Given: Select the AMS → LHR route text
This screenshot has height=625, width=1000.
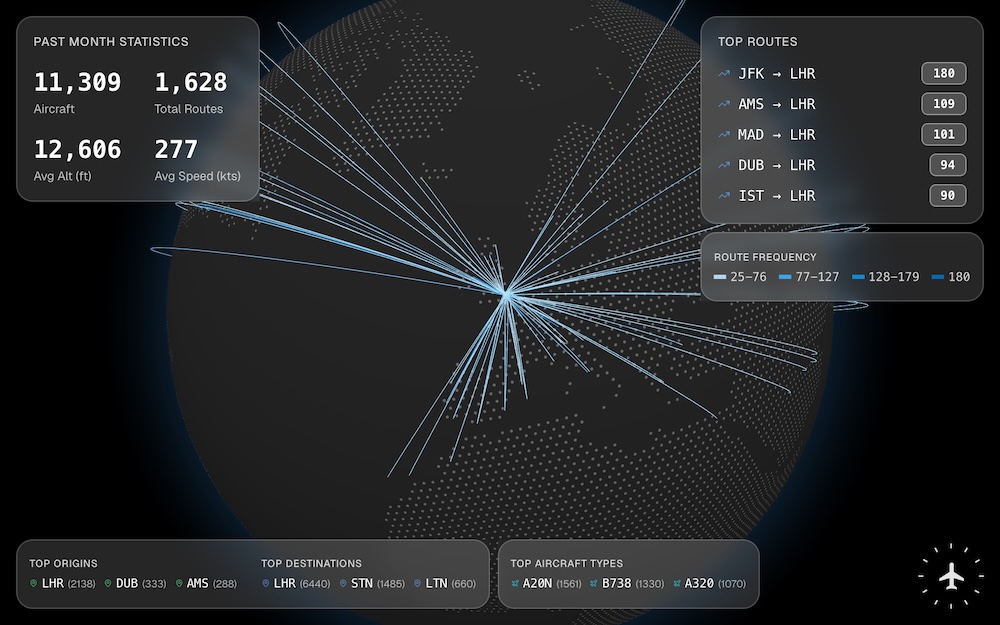Looking at the screenshot, I should click(x=776, y=104).
